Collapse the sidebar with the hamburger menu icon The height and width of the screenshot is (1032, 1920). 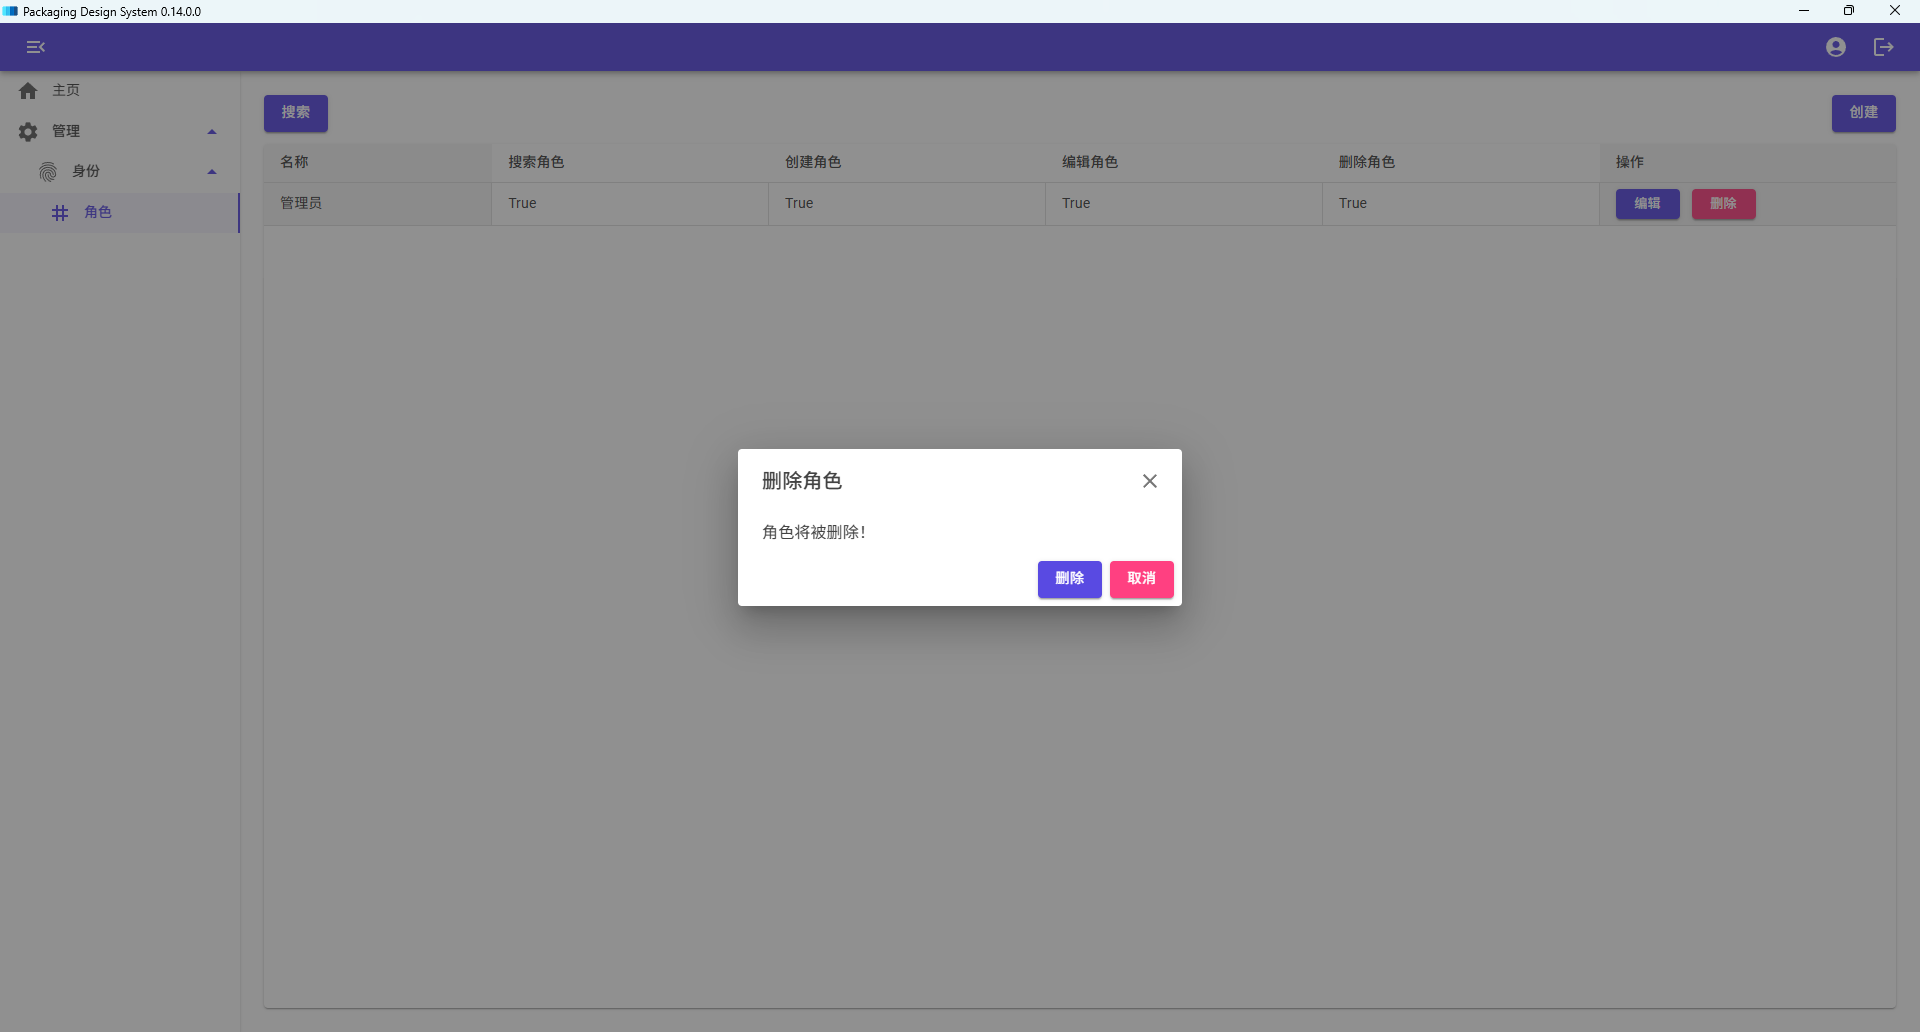tap(36, 47)
